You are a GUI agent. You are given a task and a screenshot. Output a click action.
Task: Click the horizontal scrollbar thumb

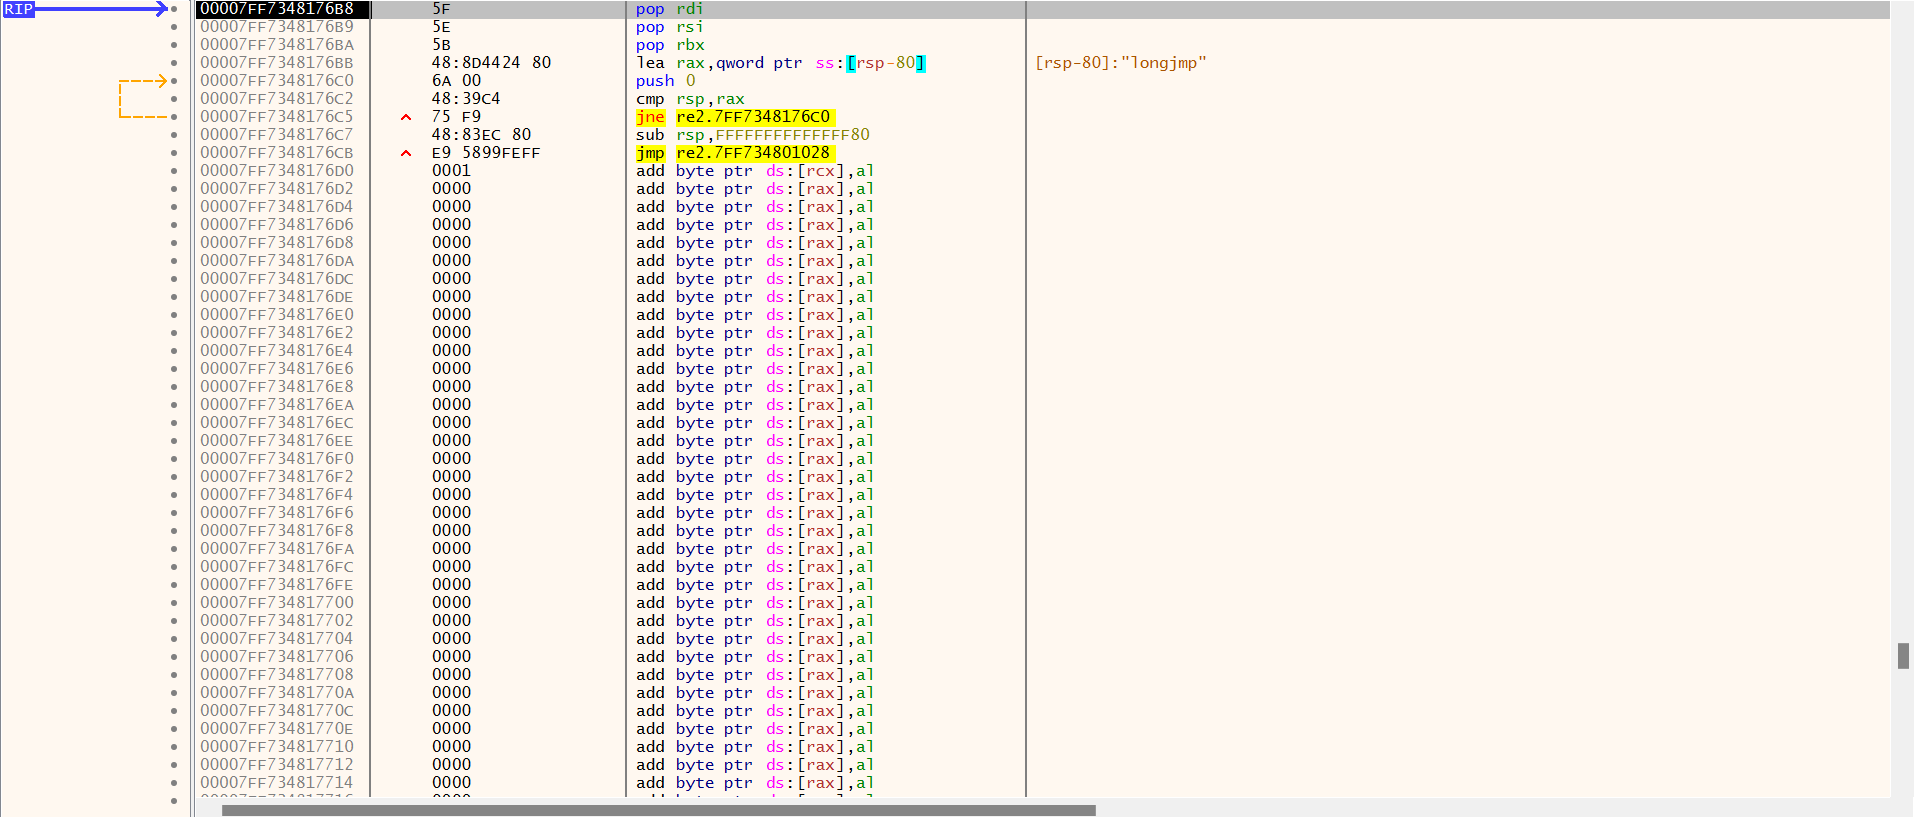click(658, 810)
